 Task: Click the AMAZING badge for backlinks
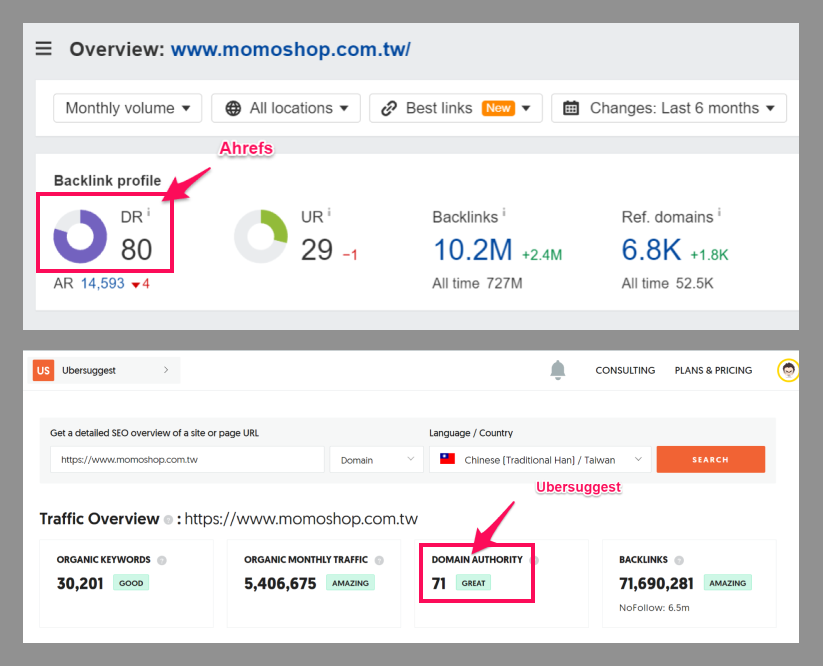tap(727, 583)
